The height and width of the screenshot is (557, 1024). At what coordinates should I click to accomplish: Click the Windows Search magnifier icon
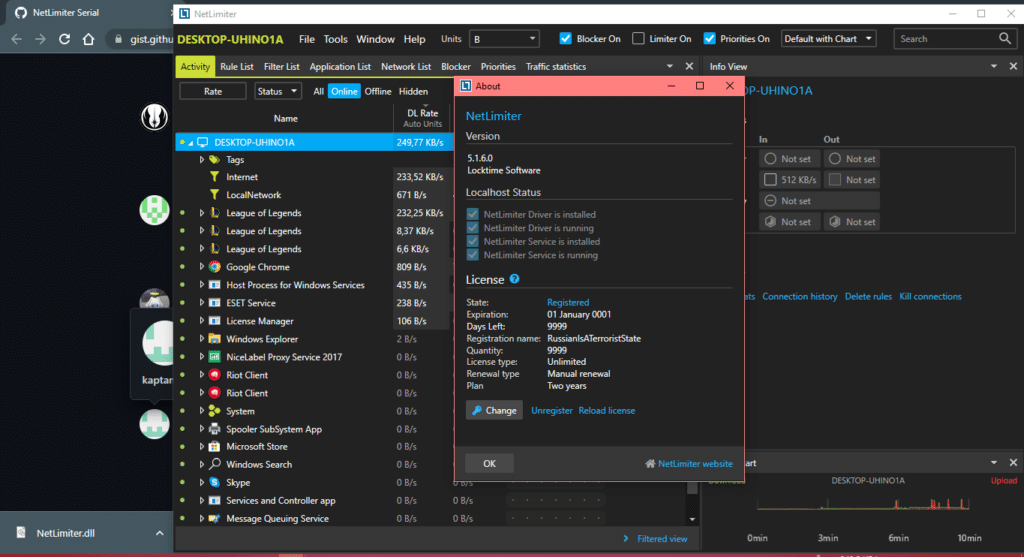pos(214,464)
